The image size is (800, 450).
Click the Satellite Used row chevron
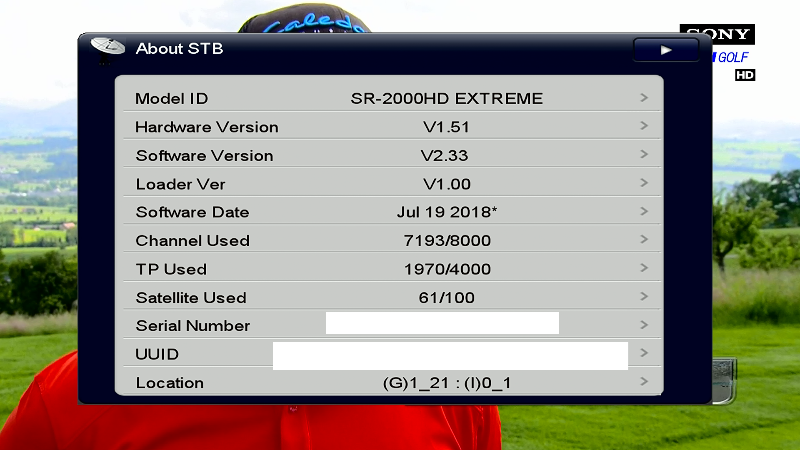pos(644,297)
